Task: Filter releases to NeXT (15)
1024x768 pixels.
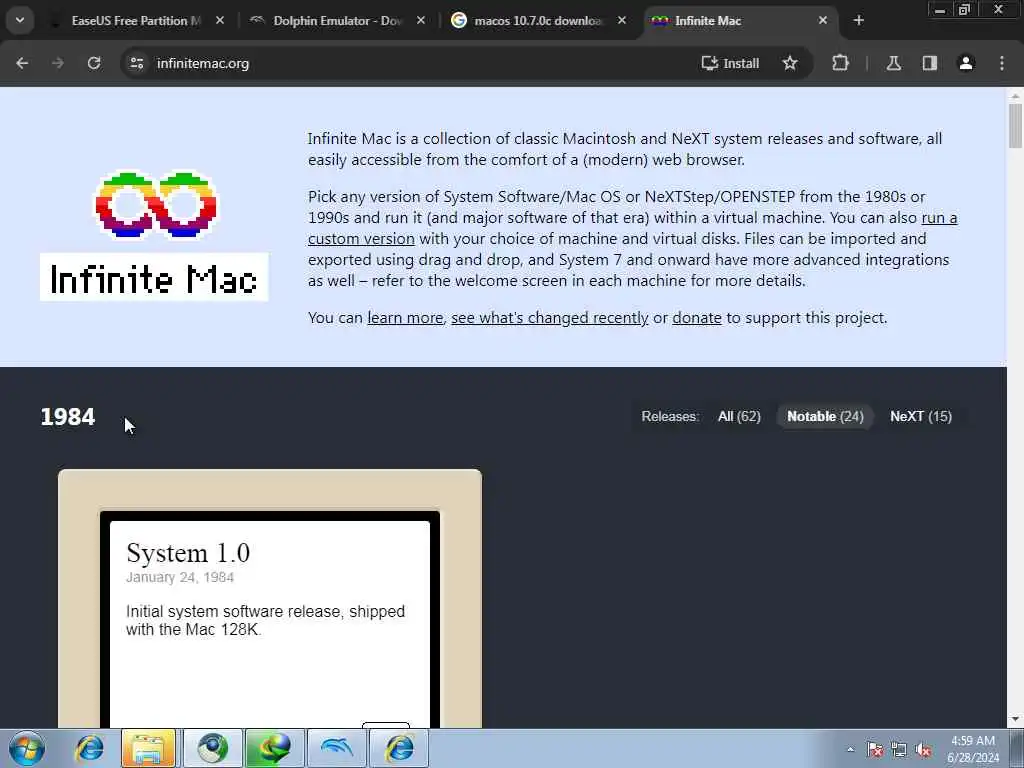Action: tap(921, 417)
